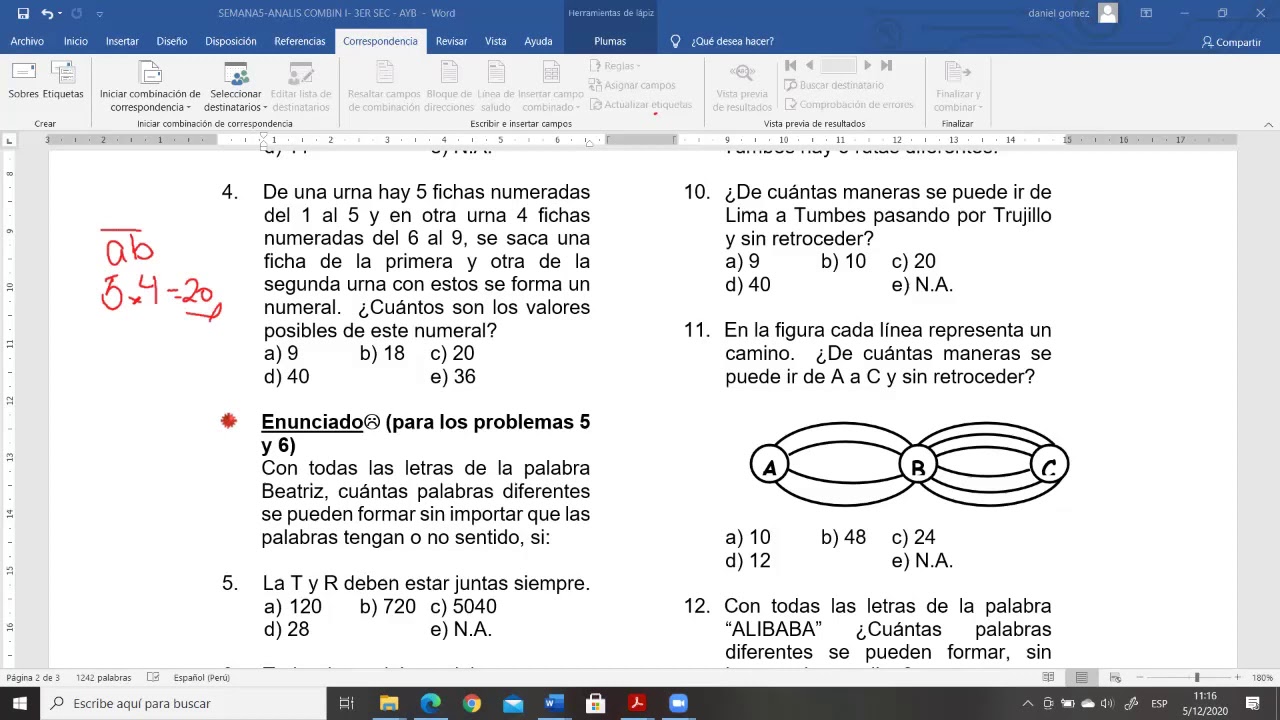The height and width of the screenshot is (720, 1280).
Task: Switch to Read Mode view
Action: pyautogui.click(x=1048, y=678)
